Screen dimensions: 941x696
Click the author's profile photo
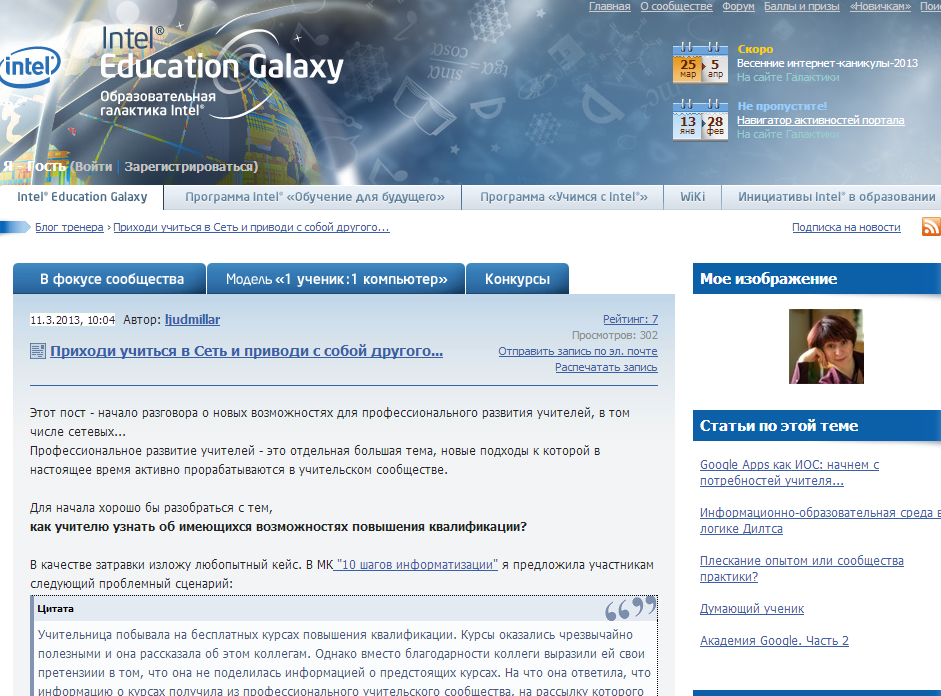point(826,346)
